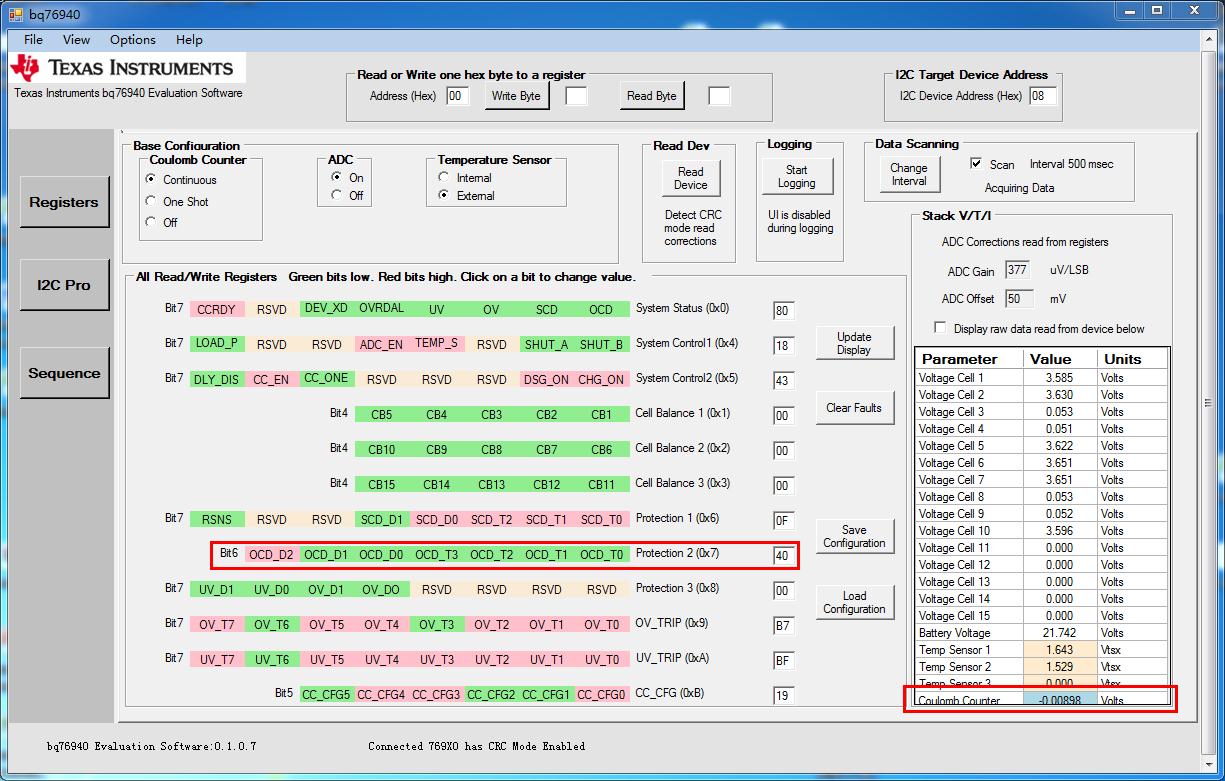Toggle the LOAD_P bit in System Control1
This screenshot has width=1225, height=781.
click(x=217, y=344)
